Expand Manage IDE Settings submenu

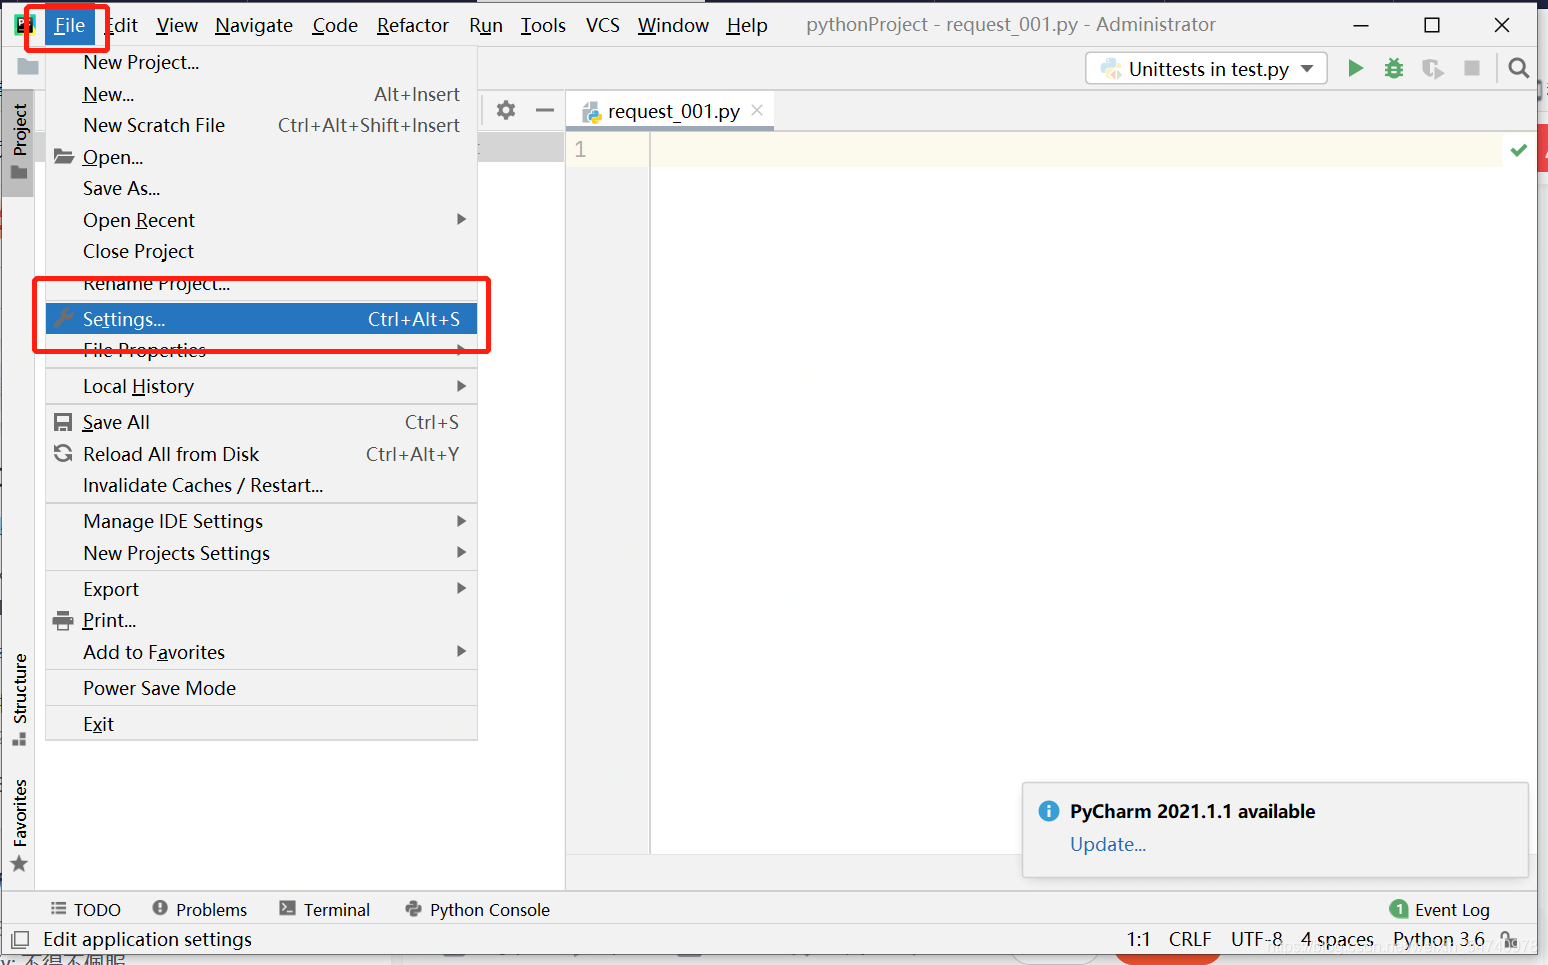tap(261, 521)
